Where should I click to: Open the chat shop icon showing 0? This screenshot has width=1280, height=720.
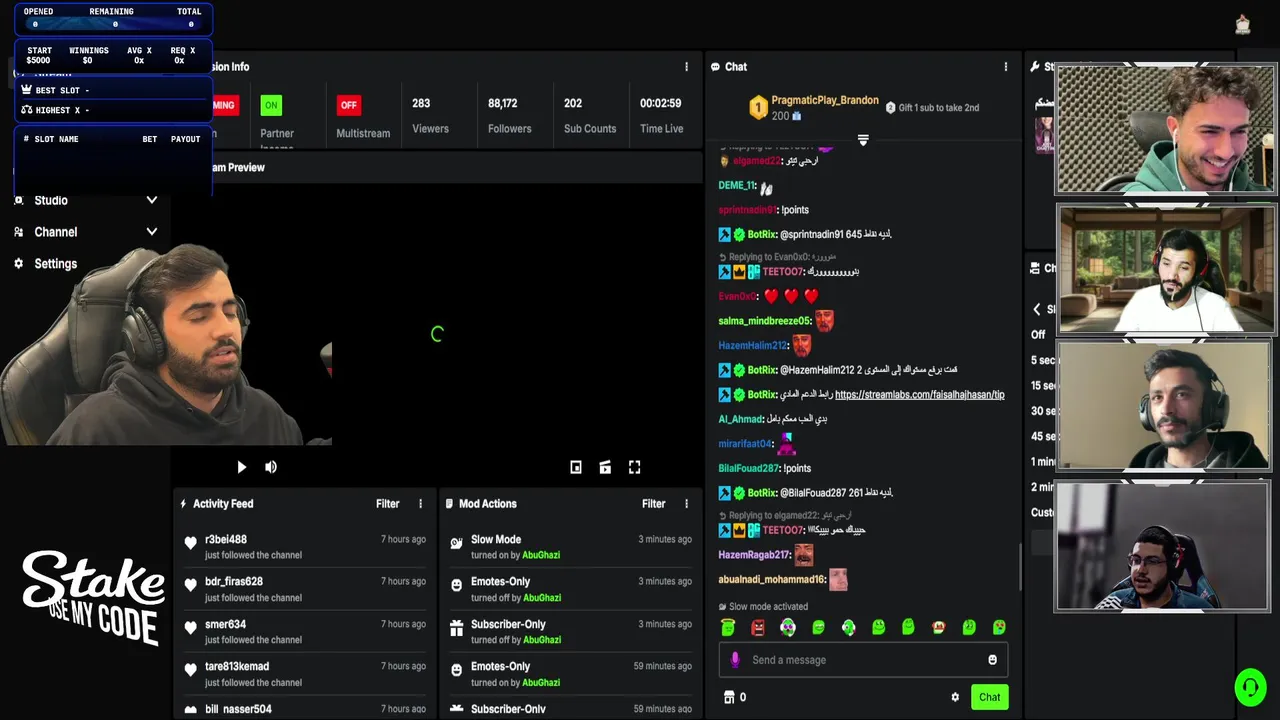pos(729,697)
